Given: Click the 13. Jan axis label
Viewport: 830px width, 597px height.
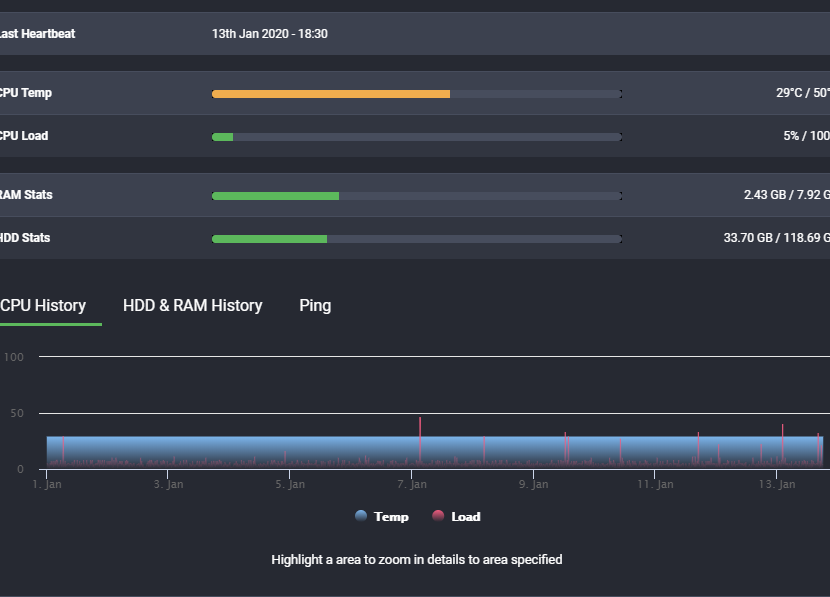Looking at the screenshot, I should coord(777,484).
